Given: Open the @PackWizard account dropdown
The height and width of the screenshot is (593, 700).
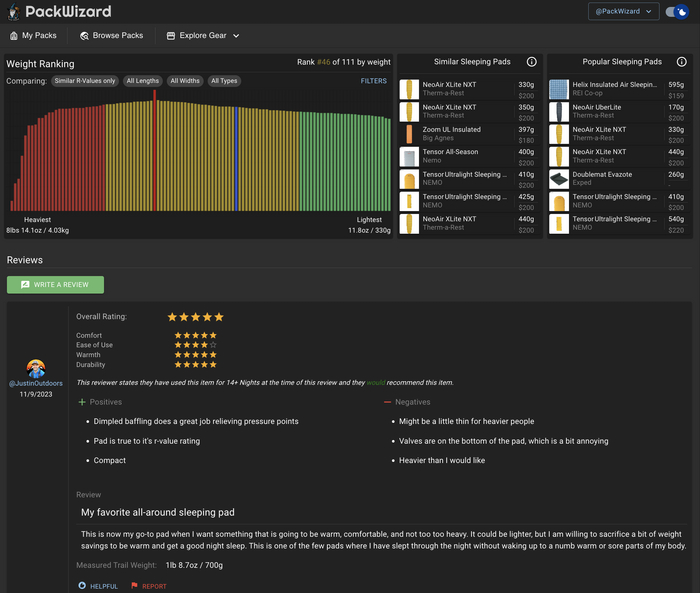Looking at the screenshot, I should 624,12.
